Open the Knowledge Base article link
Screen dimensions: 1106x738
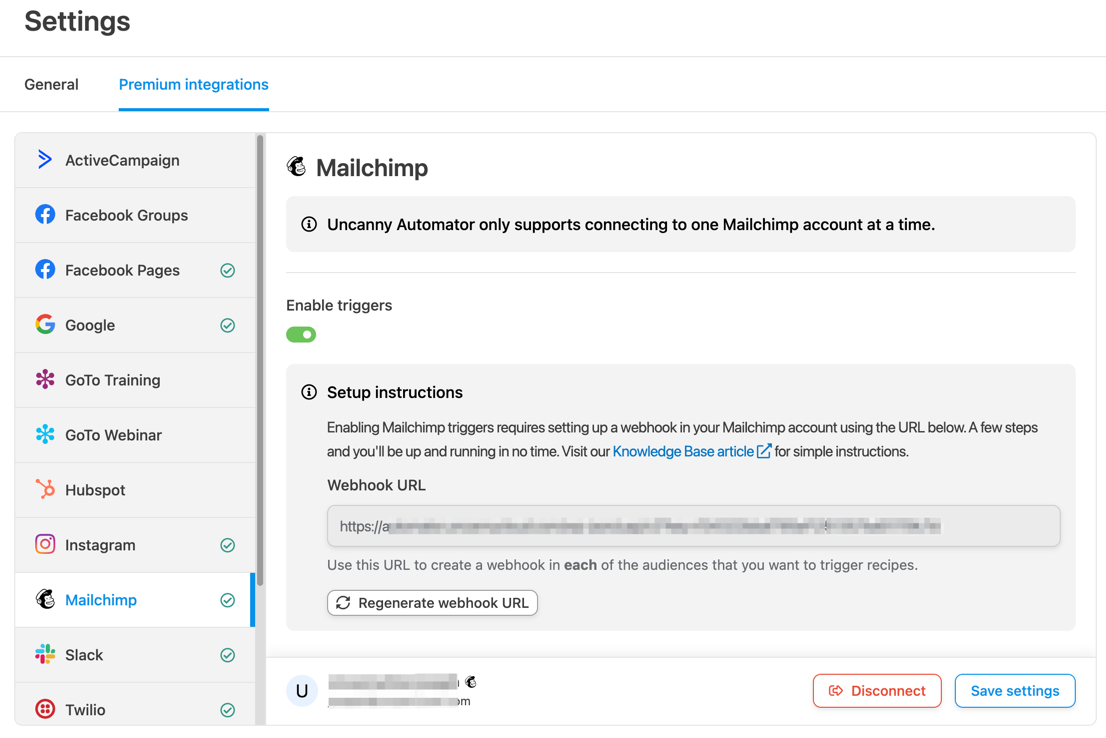coord(683,451)
